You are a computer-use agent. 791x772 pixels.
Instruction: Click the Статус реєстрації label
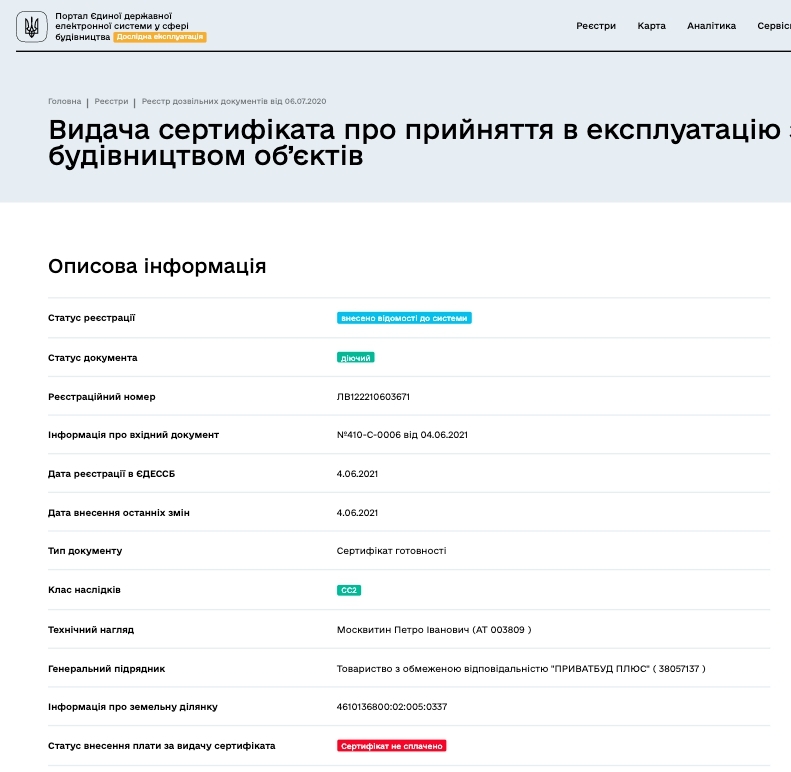pos(91,318)
